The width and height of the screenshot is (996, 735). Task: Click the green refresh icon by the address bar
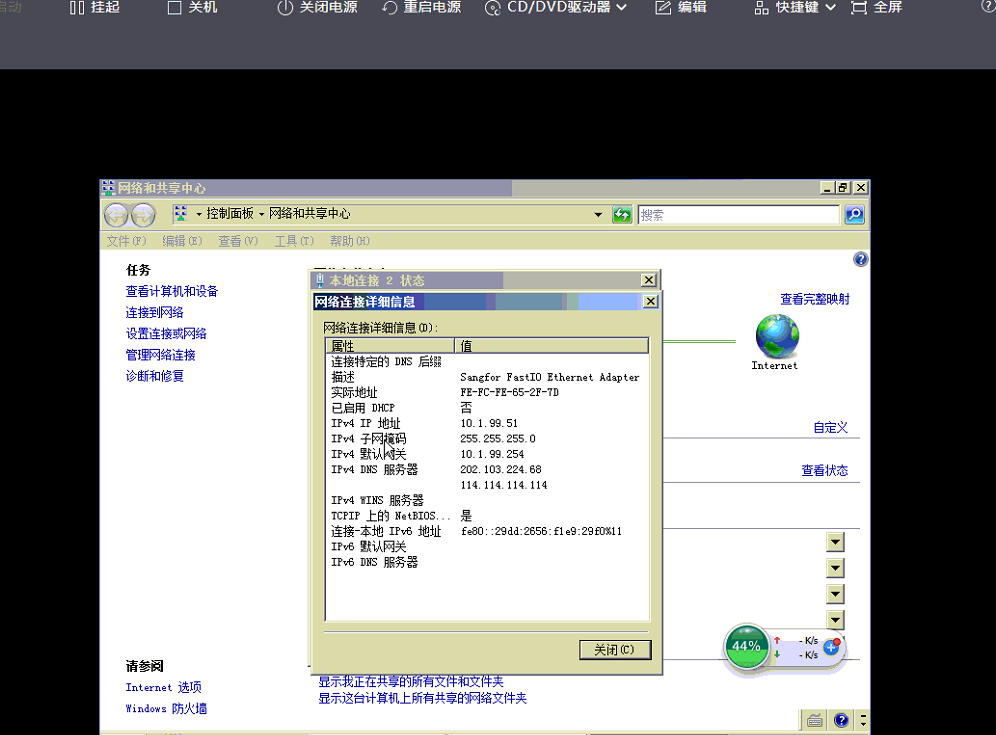click(x=622, y=215)
